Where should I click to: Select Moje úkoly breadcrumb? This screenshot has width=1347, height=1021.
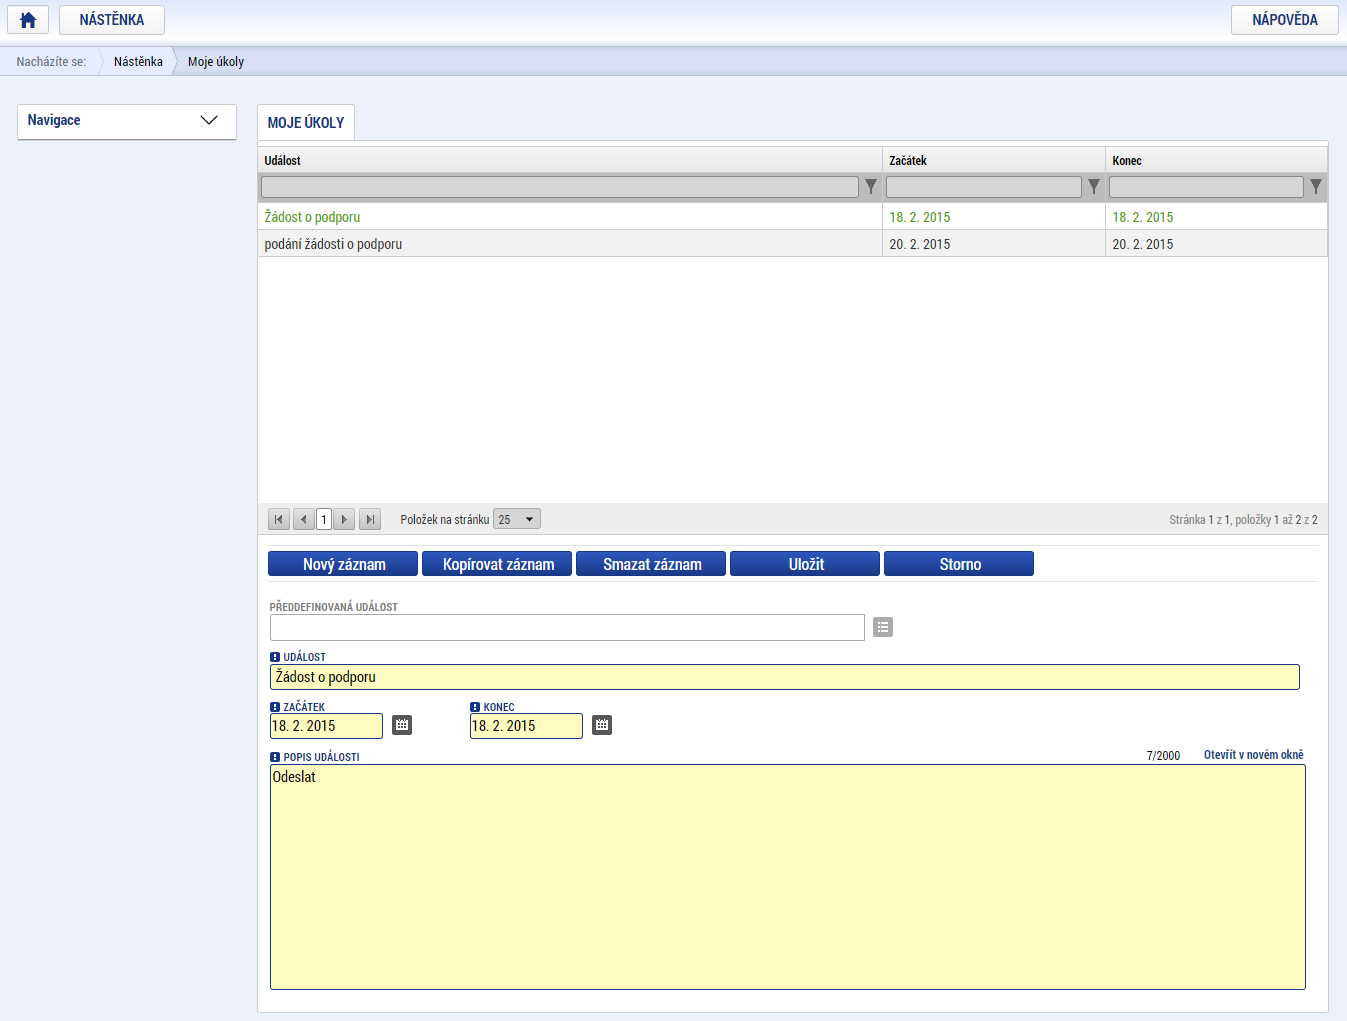point(216,62)
